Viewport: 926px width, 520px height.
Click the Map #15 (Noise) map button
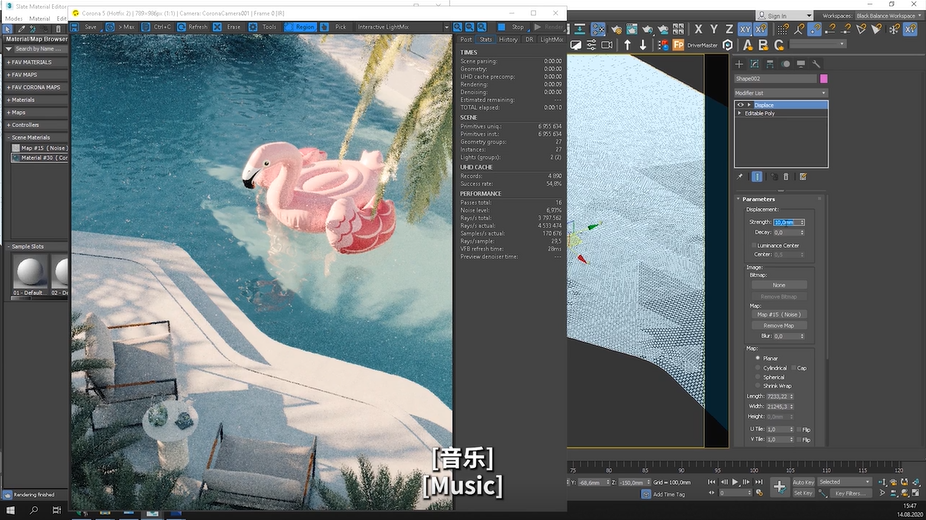[779, 315]
